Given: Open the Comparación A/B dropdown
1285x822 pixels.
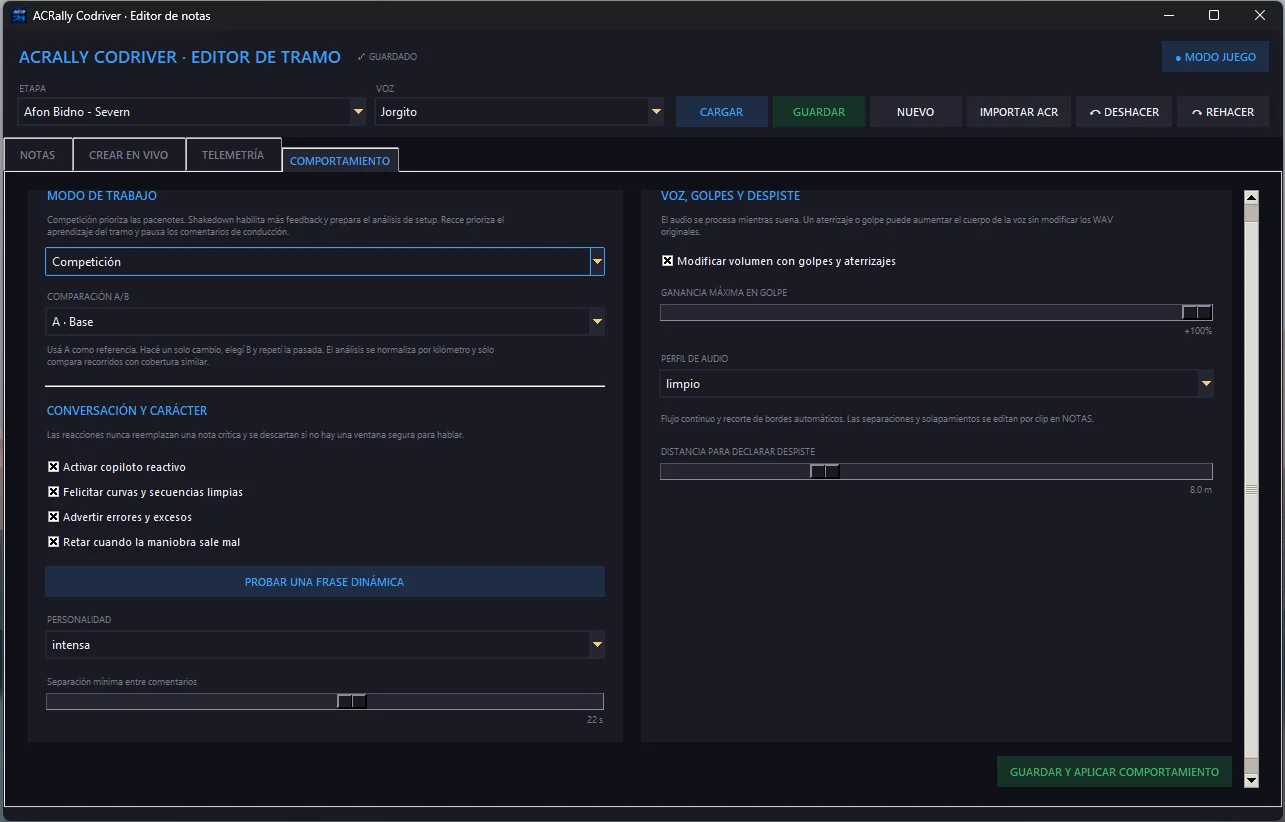Looking at the screenshot, I should [325, 322].
